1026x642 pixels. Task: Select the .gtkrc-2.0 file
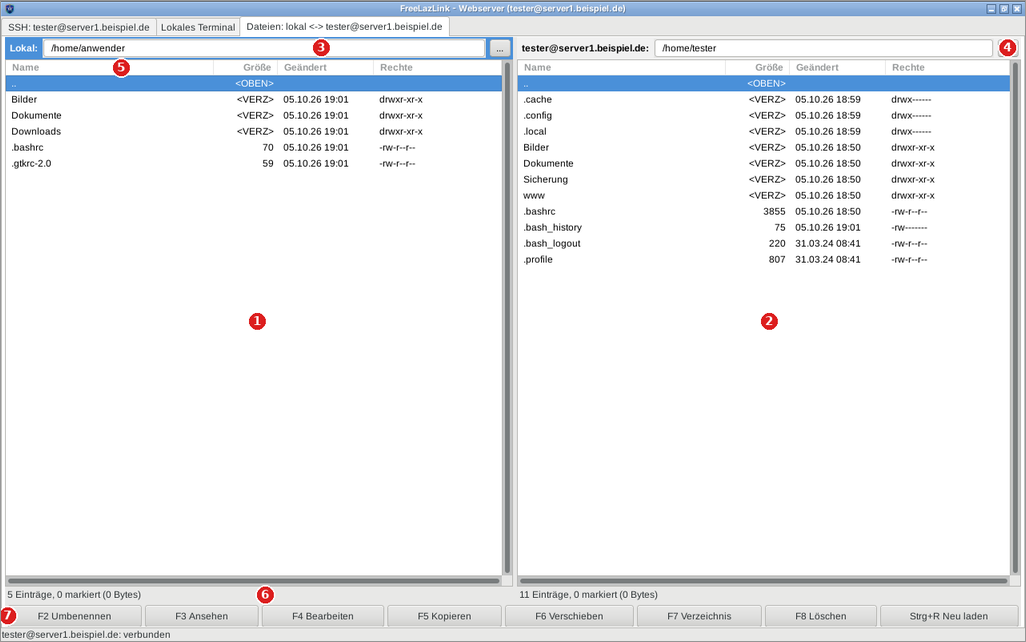pos(254,164)
